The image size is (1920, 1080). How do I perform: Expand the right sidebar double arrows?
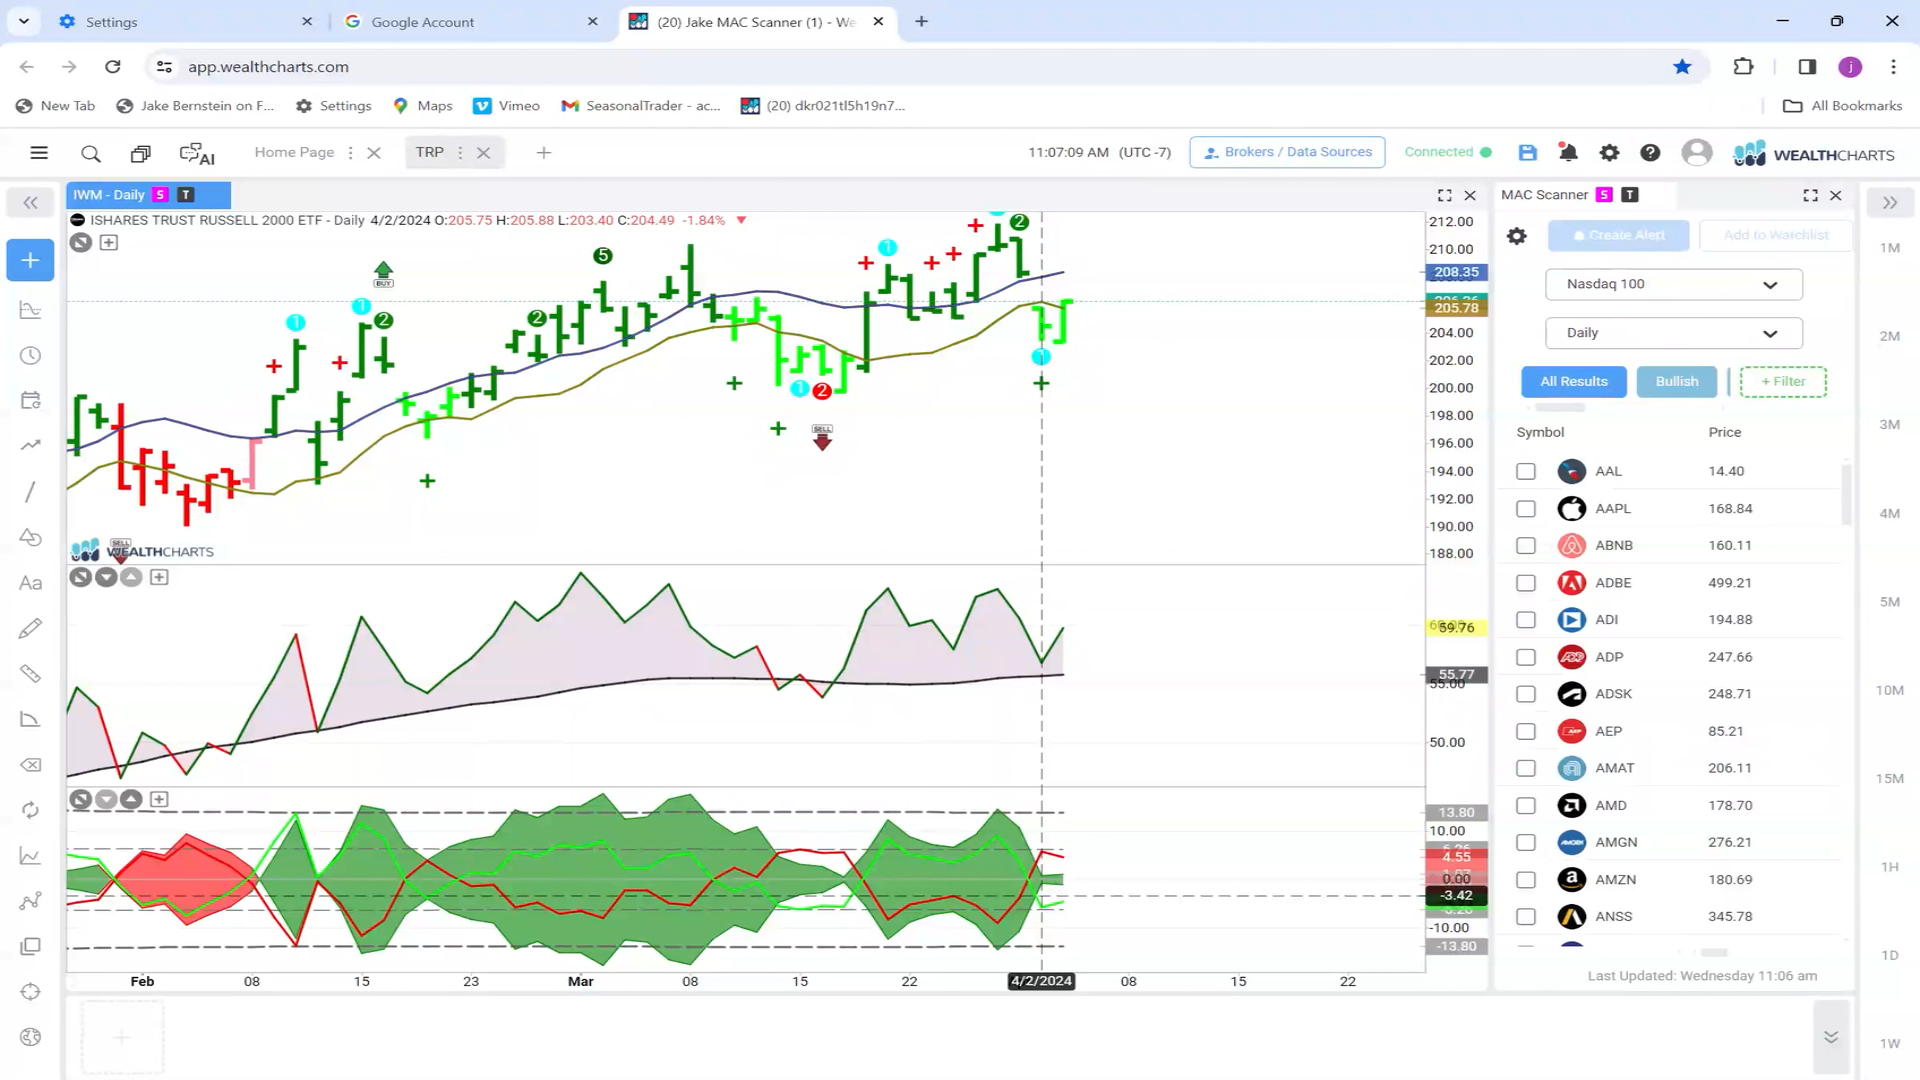[x=1889, y=203]
